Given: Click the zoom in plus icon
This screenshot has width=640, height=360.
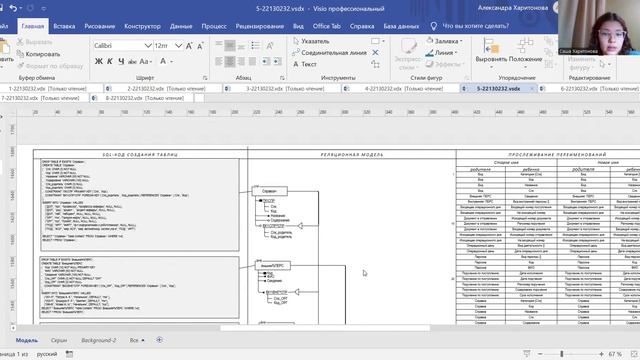Looking at the screenshot, I should pos(601,354).
